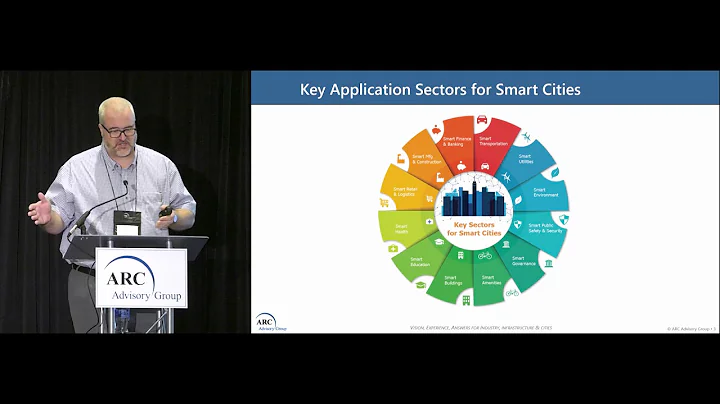Image resolution: width=720 pixels, height=404 pixels.
Task: Click the red car icon on the wheel's rim
Action: tap(482, 120)
